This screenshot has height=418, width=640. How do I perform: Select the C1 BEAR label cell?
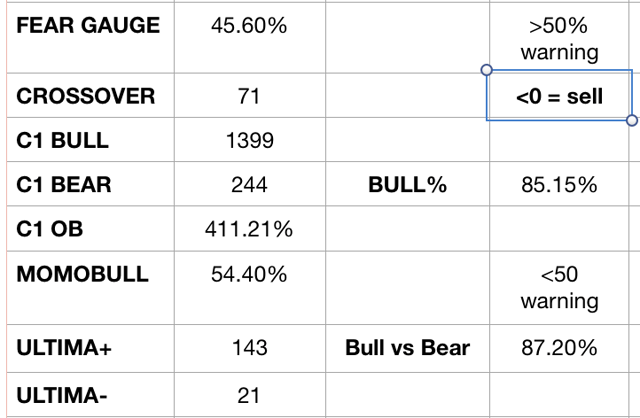click(x=91, y=184)
